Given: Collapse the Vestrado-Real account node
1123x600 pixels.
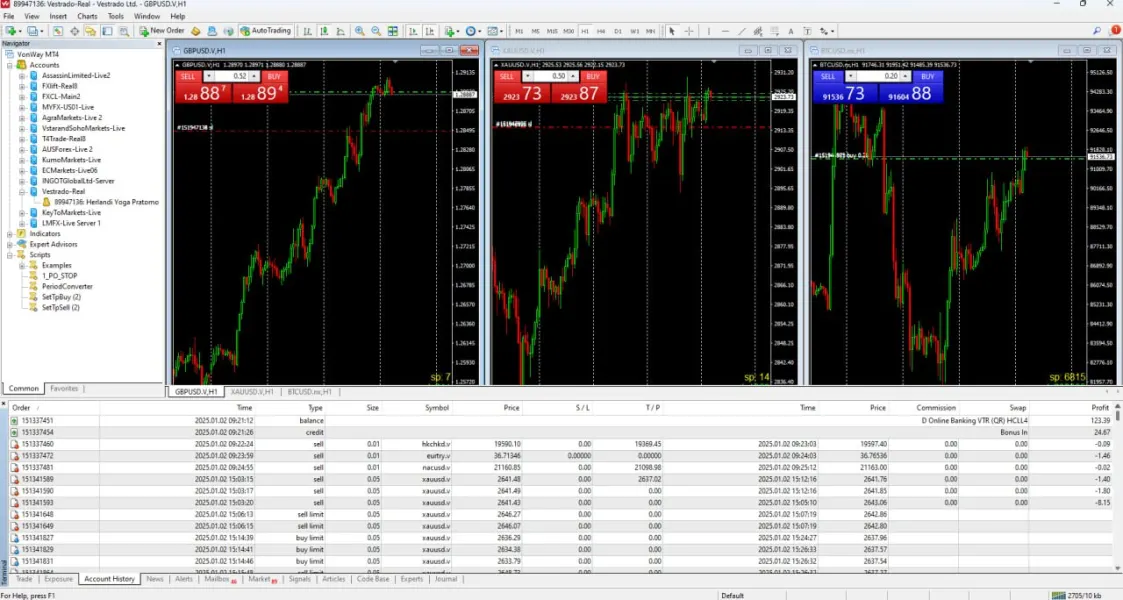Looking at the screenshot, I should click(x=22, y=192).
